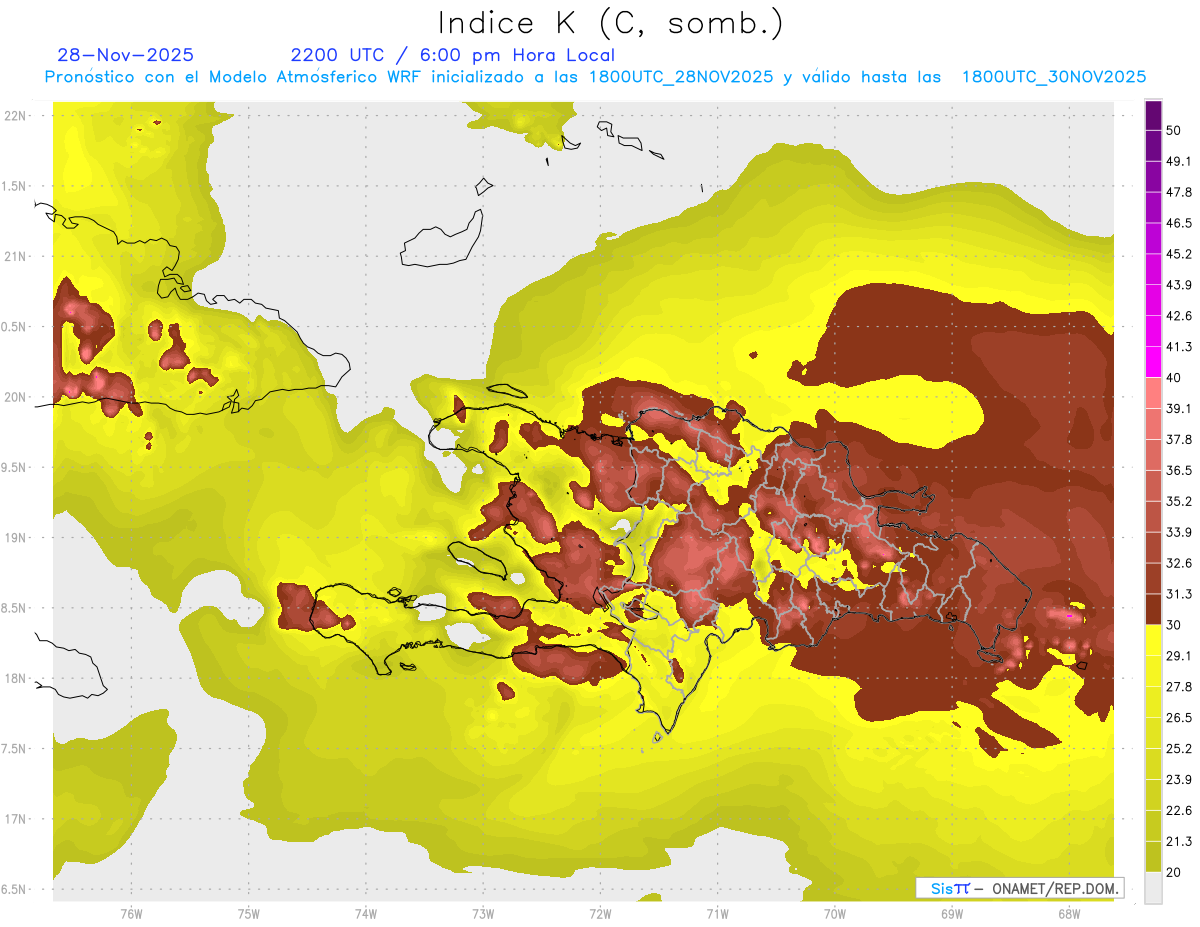
Task: Click the colorbar value "50"
Action: pos(1174,131)
